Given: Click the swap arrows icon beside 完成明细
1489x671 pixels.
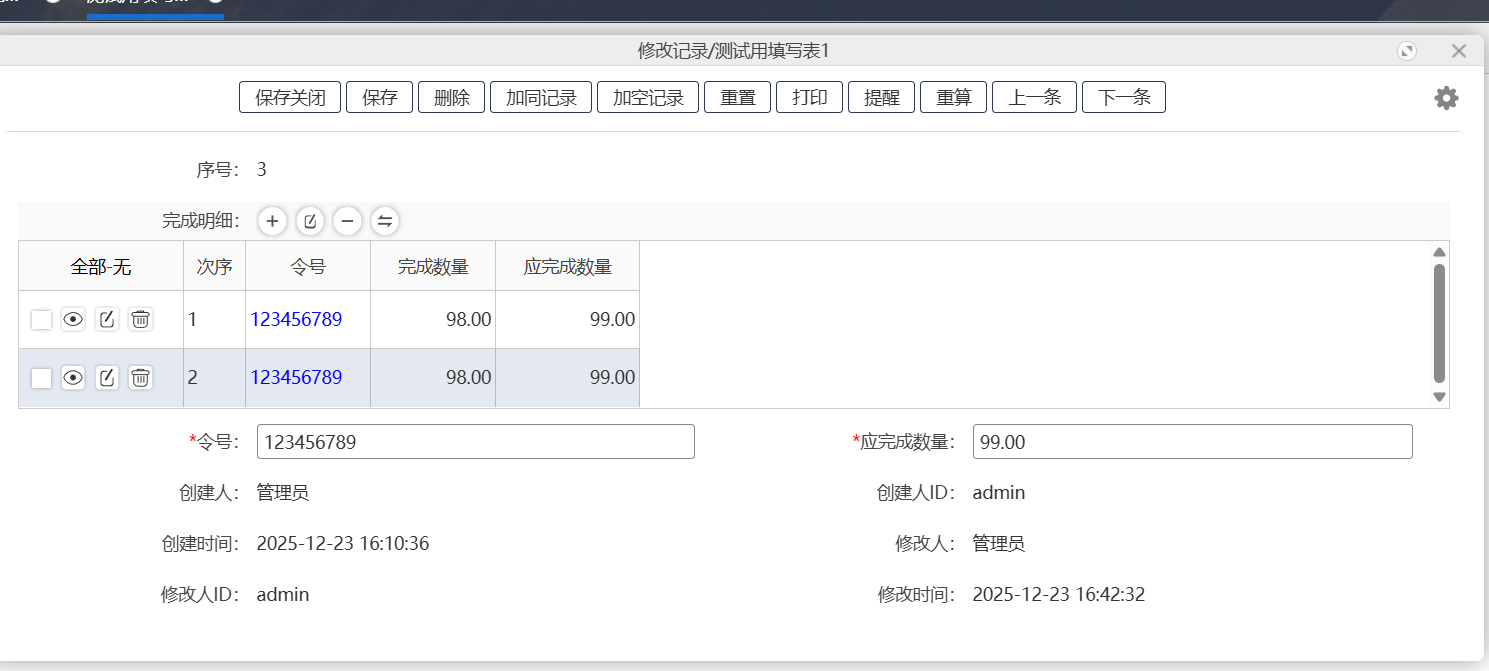Looking at the screenshot, I should (x=385, y=221).
